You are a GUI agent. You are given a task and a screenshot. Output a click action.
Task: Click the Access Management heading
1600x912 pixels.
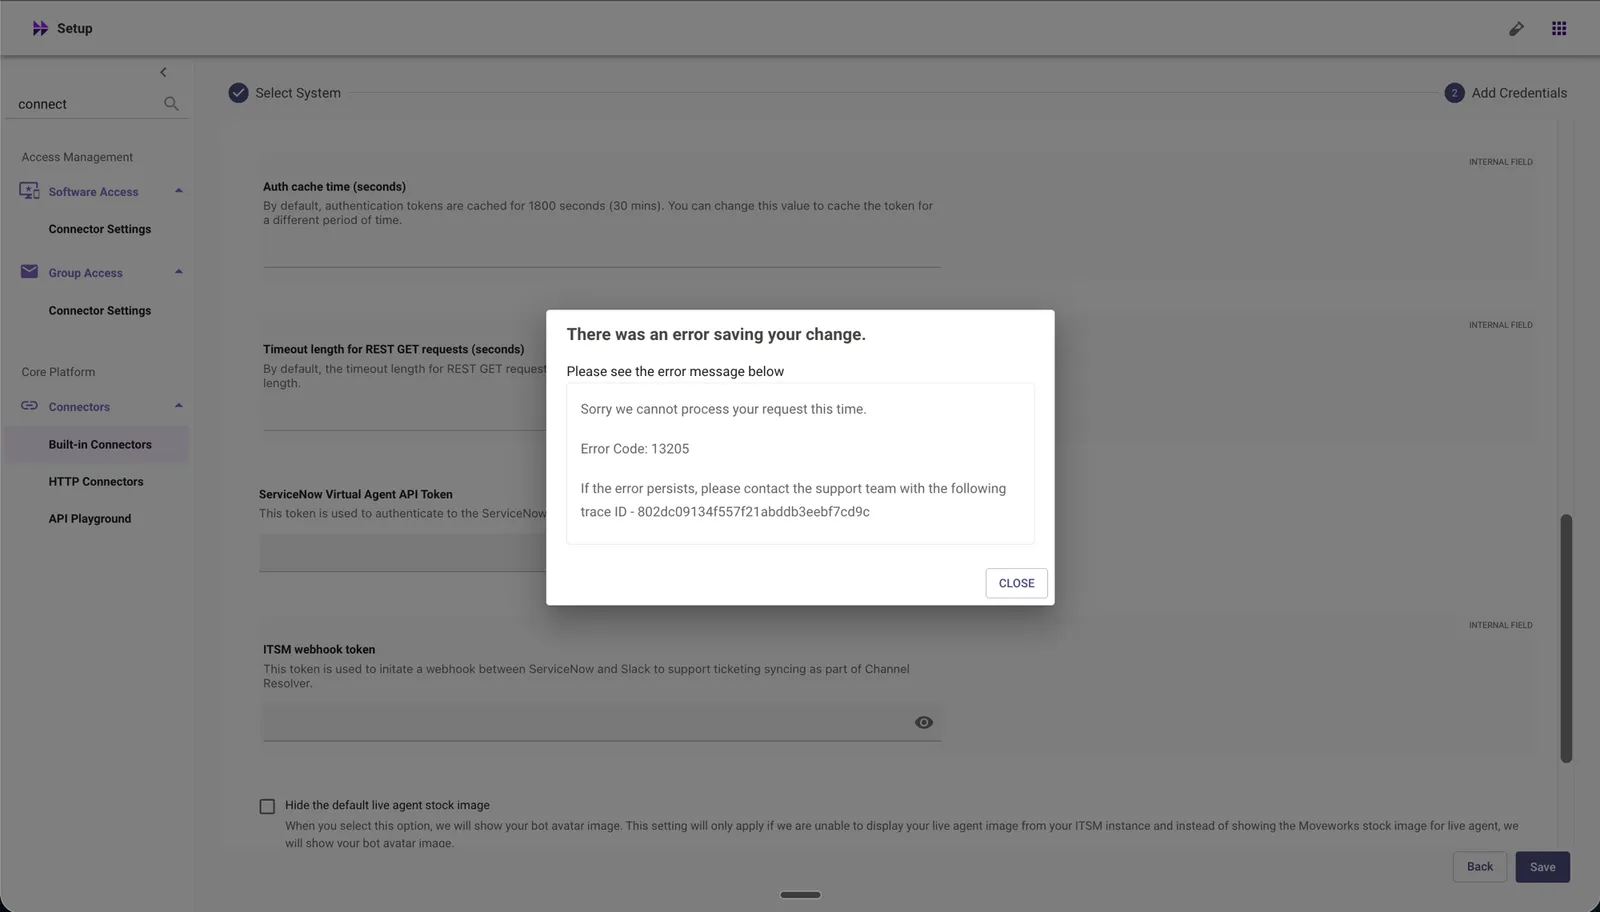(77, 157)
